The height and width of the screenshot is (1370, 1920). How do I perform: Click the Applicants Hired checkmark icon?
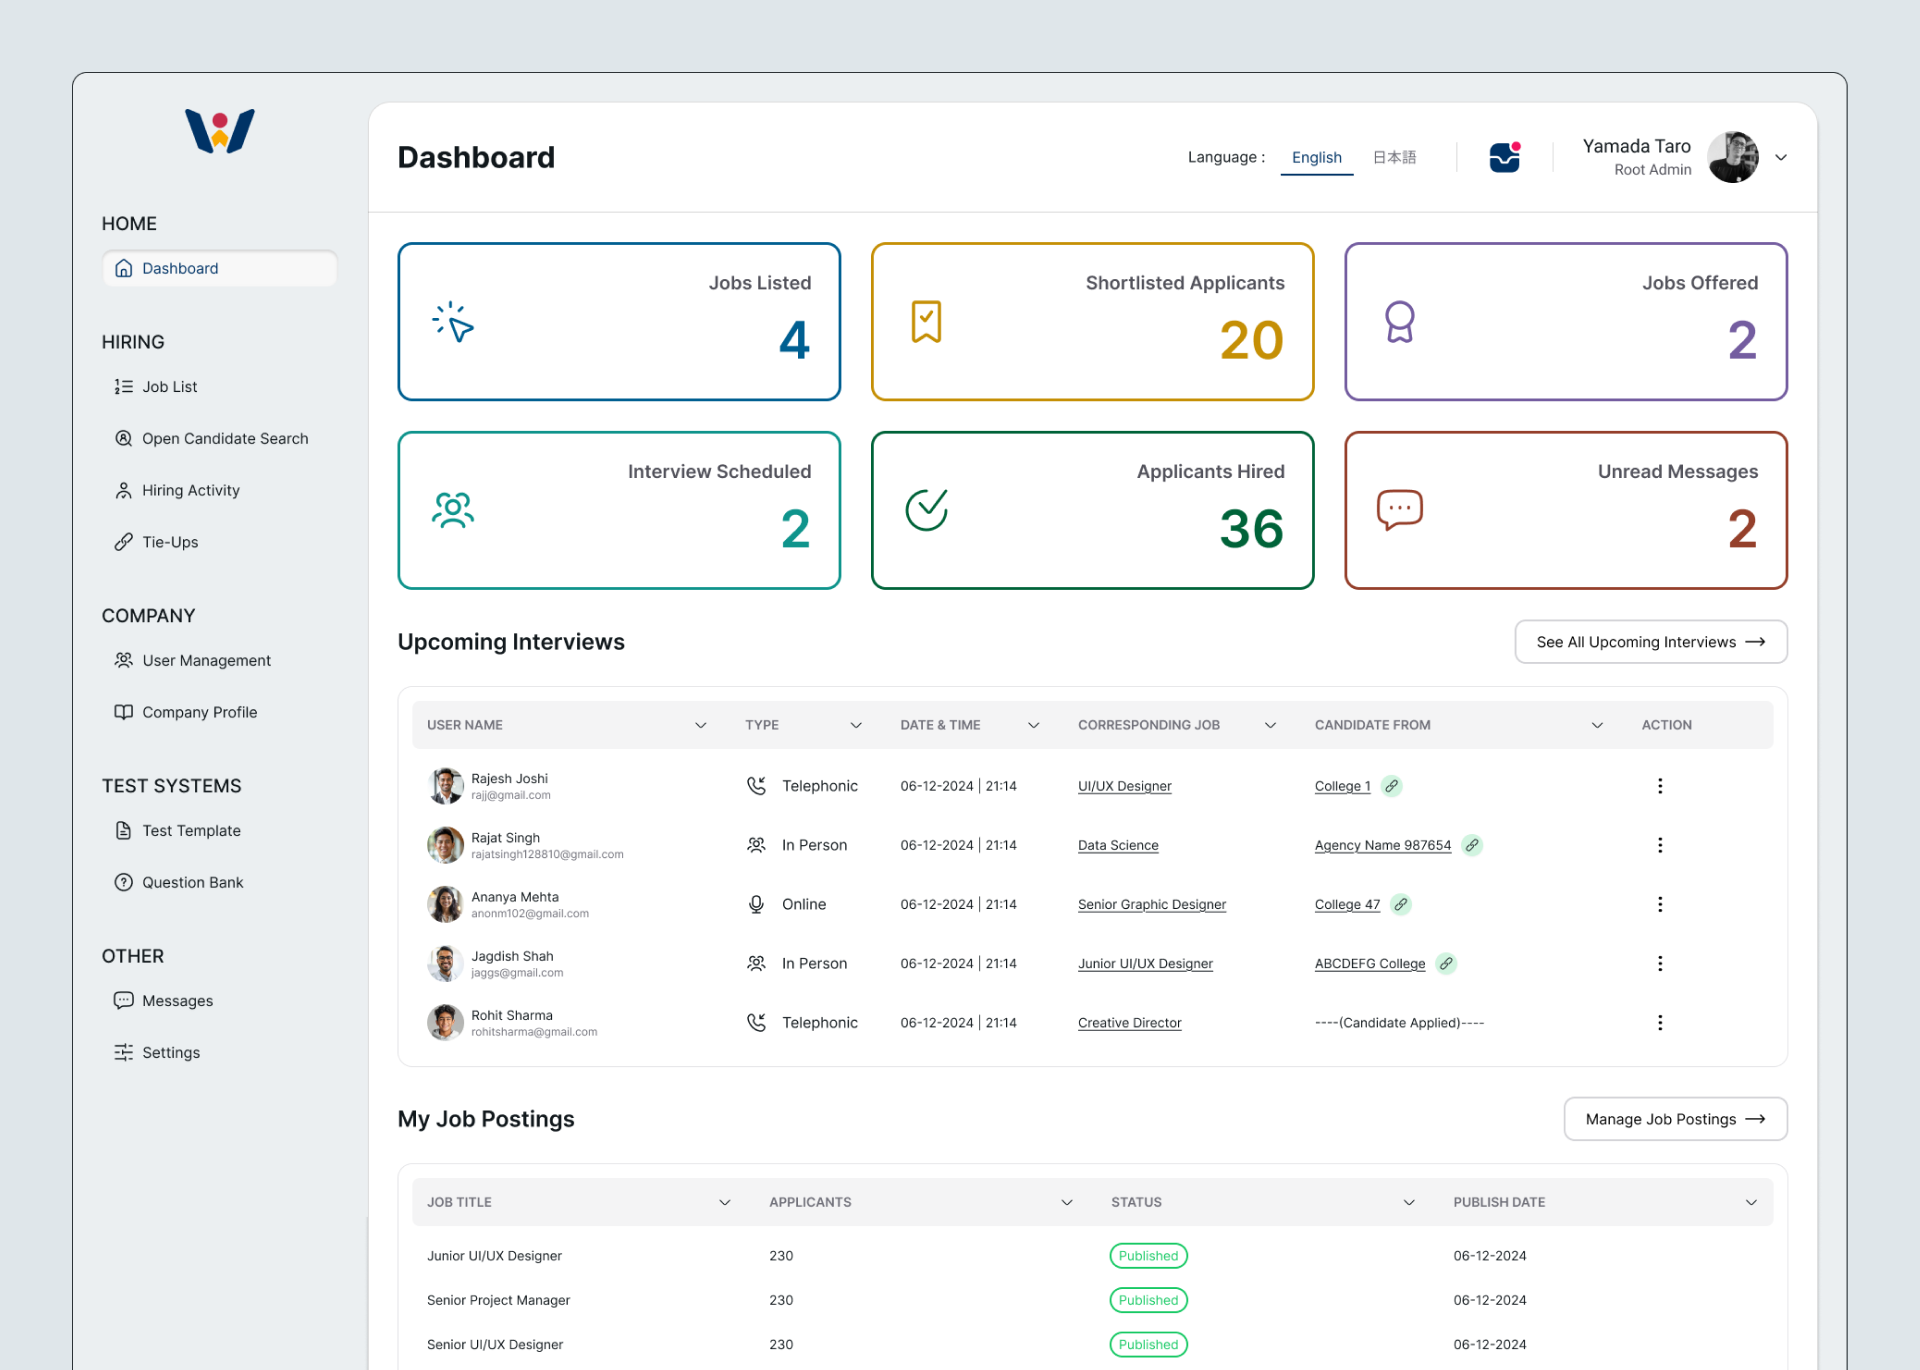927,510
